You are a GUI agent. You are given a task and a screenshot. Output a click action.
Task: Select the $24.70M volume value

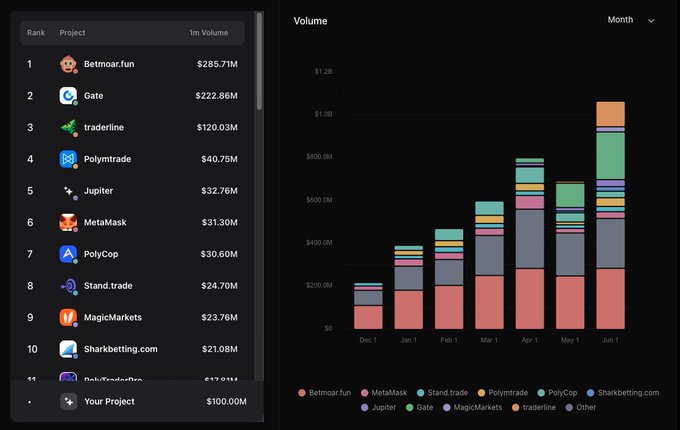[219, 286]
